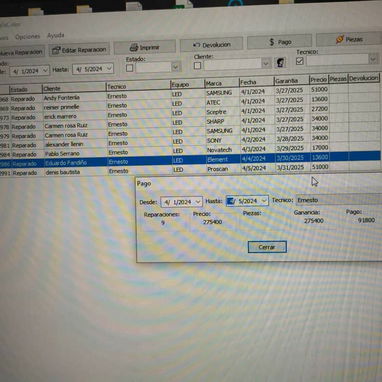Sort by the Equipo column header
Image resolution: width=382 pixels, height=382 pixels.
click(187, 85)
